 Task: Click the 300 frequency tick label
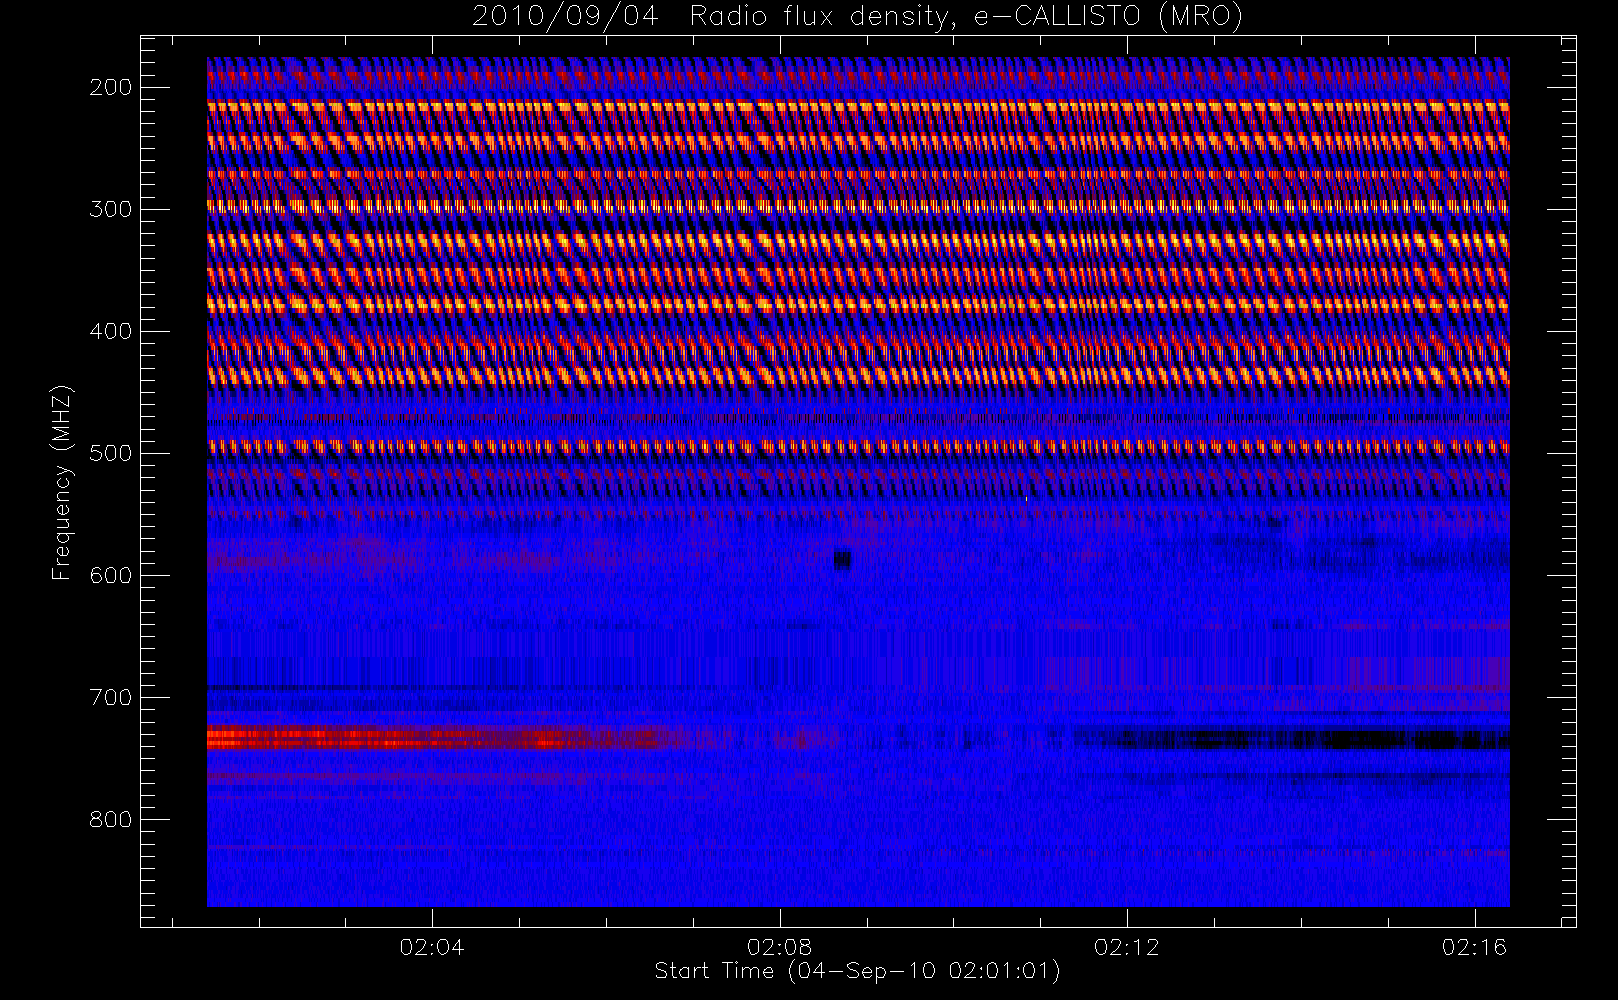pyautogui.click(x=110, y=209)
